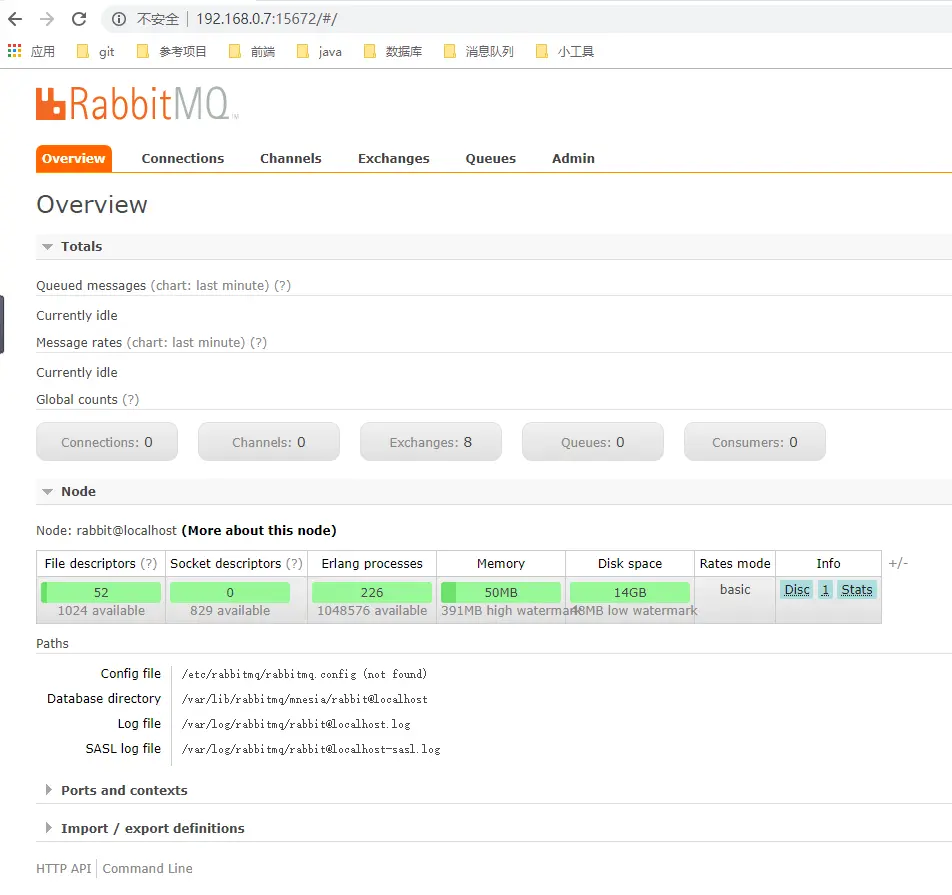
Task: Open help (?) next to Queued messages
Action: tap(282, 285)
